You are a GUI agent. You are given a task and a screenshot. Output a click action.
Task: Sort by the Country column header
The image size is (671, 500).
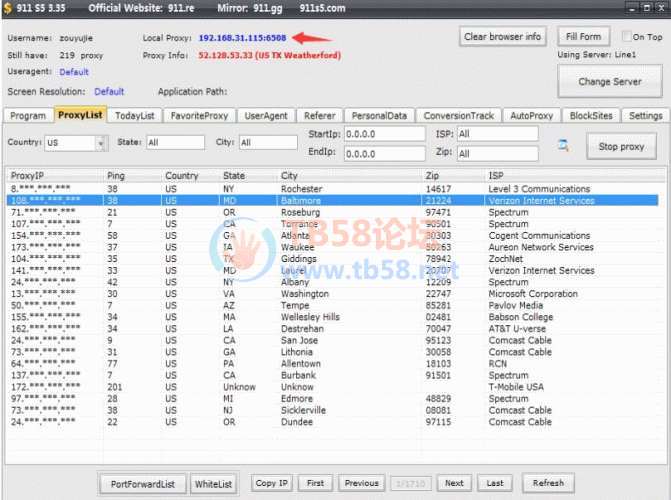pos(181,176)
